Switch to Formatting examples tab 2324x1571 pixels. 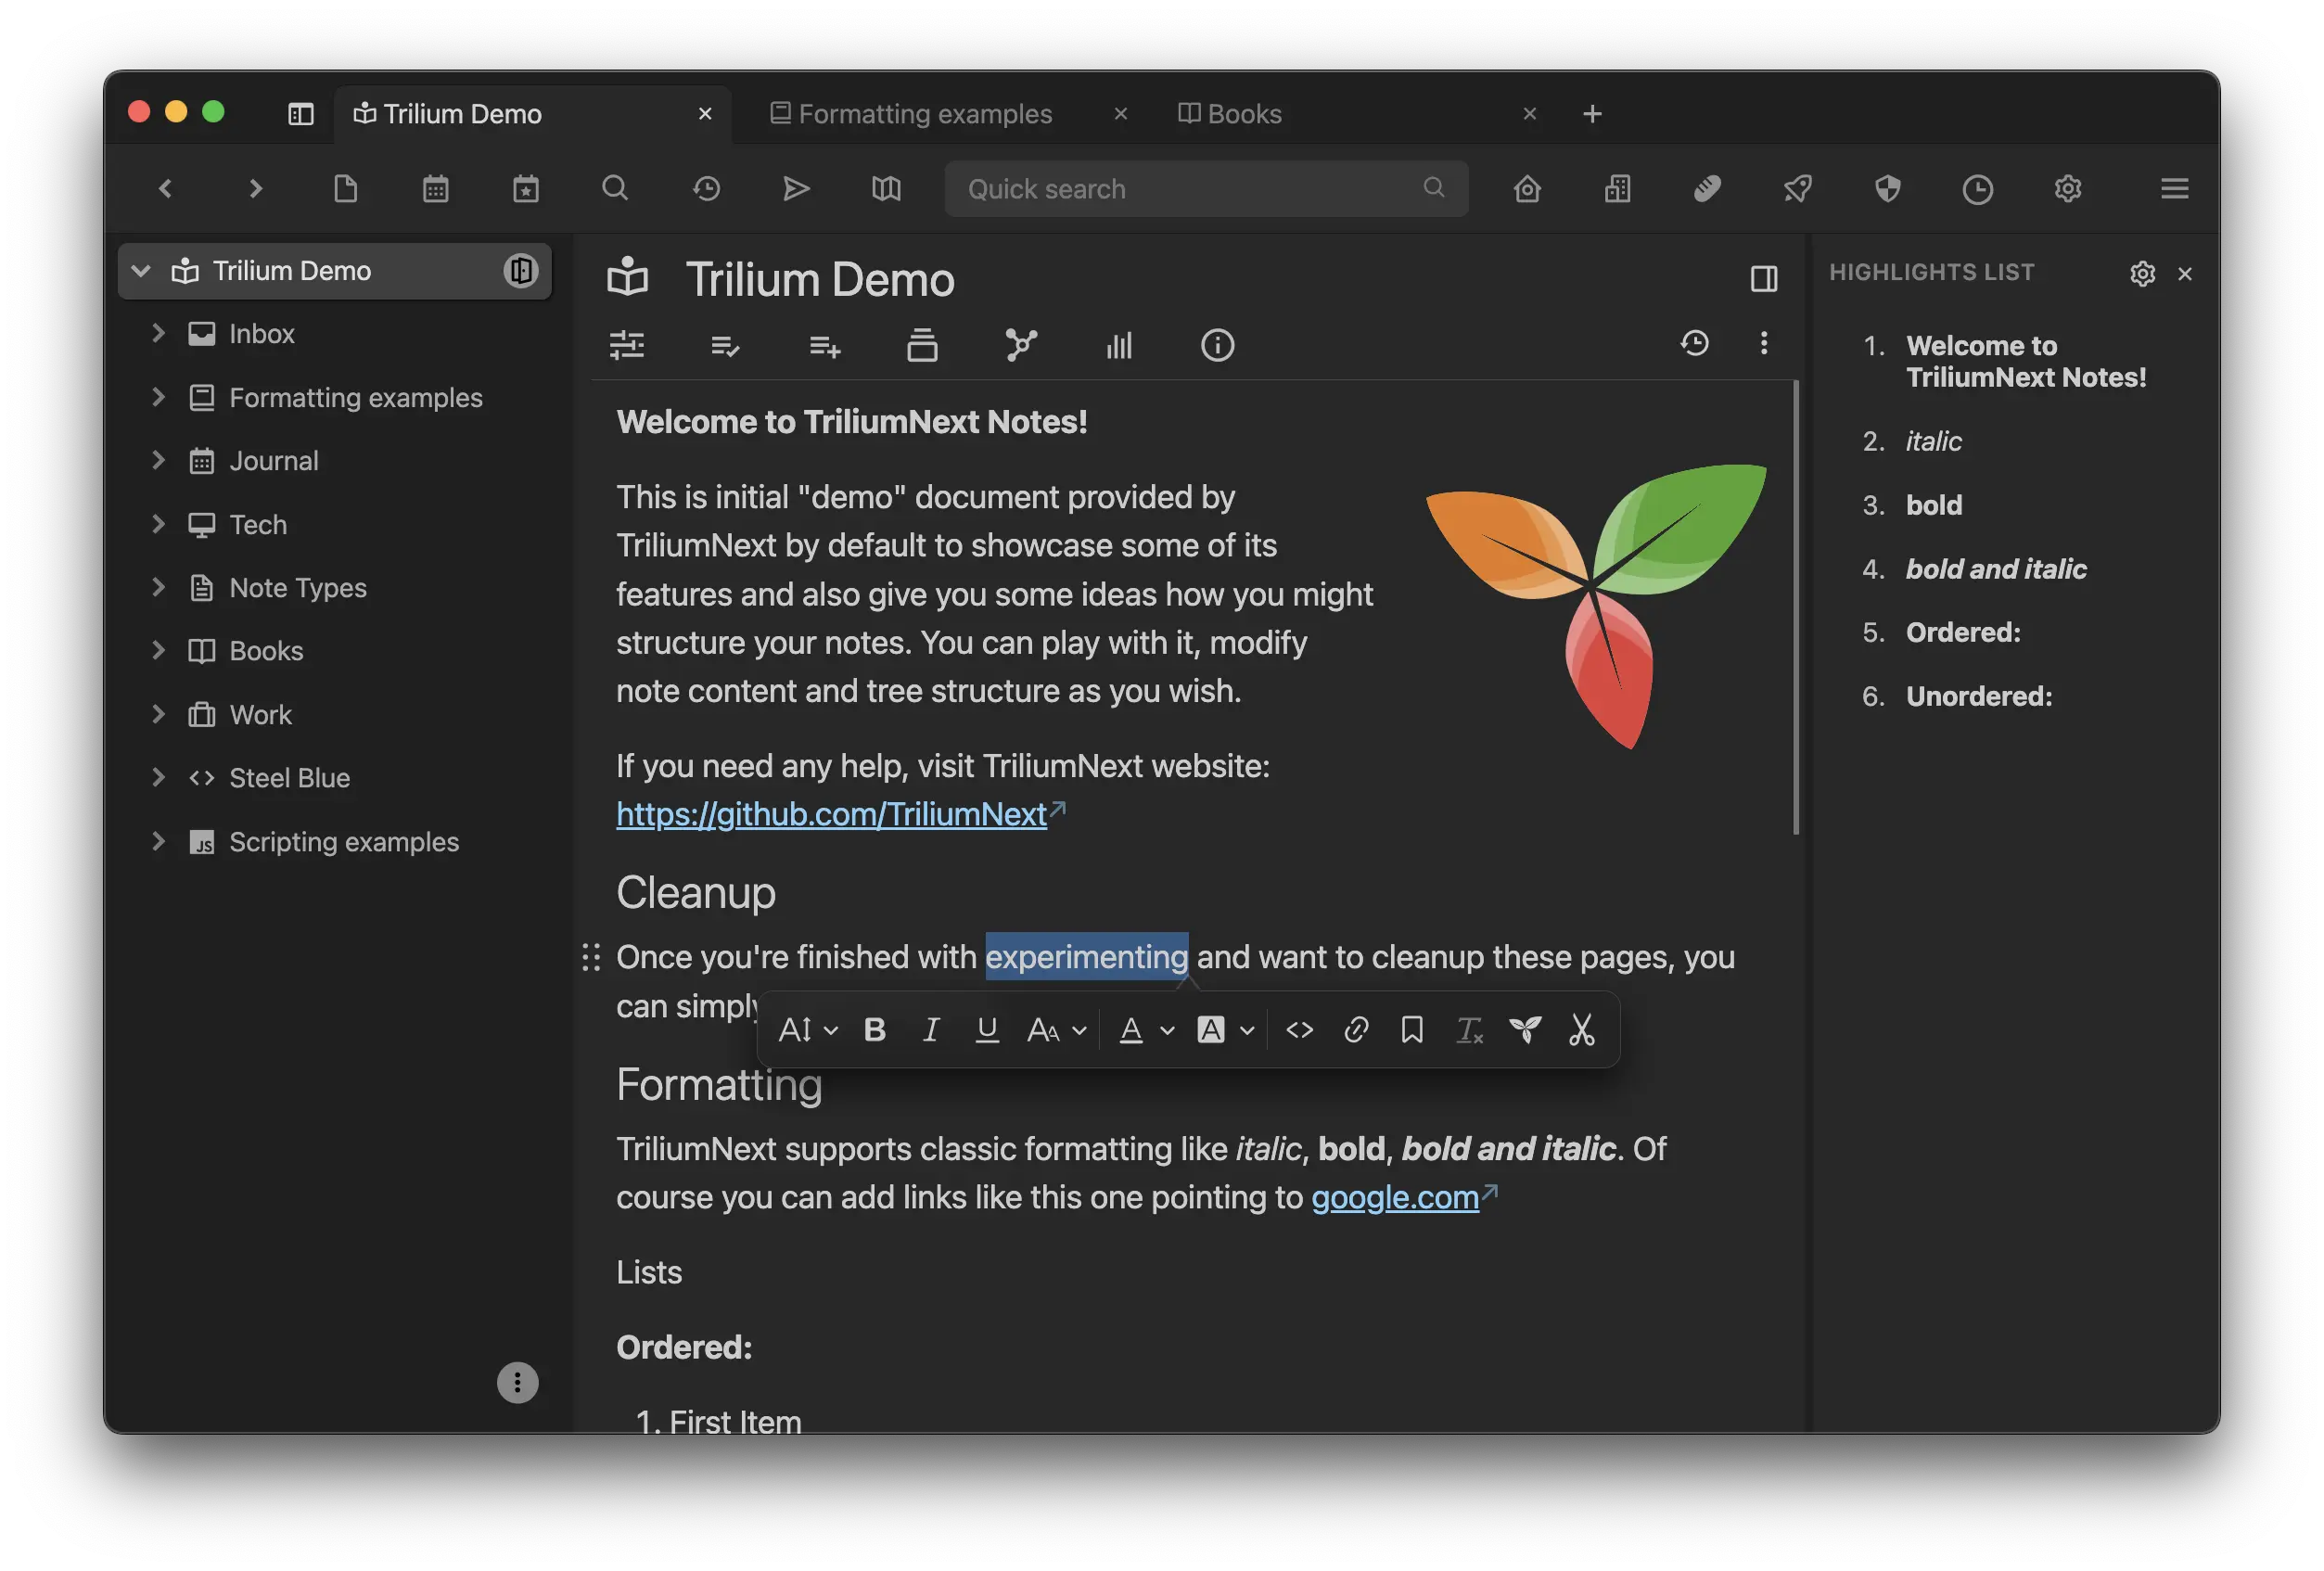pos(925,114)
